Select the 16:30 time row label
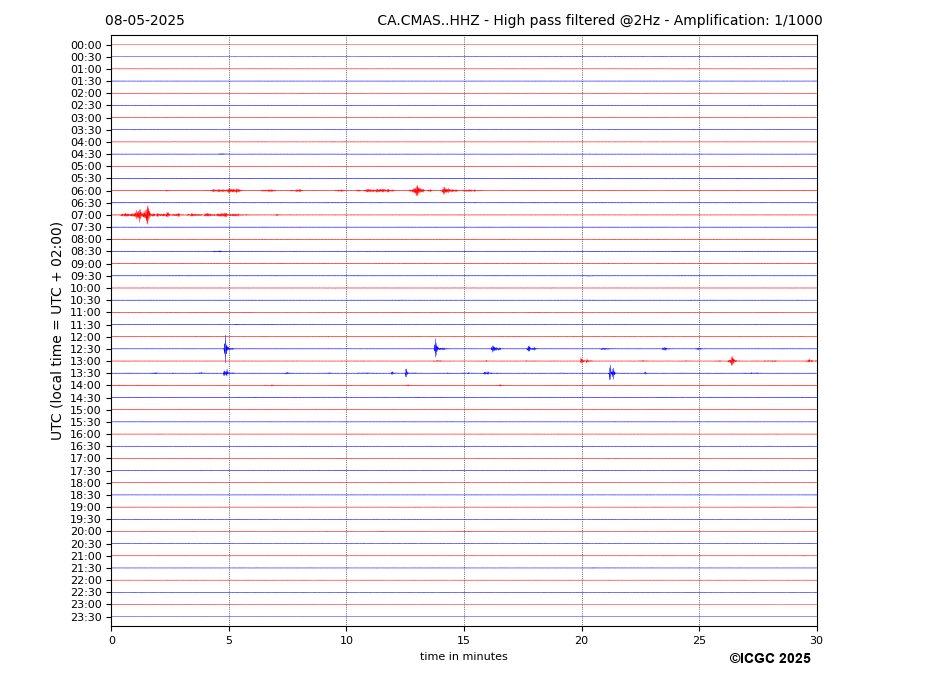Image resolution: width=927 pixels, height=696 pixels. tap(86, 447)
